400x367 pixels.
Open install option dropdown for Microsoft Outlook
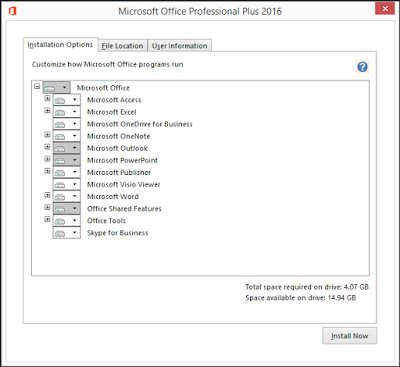click(67, 148)
